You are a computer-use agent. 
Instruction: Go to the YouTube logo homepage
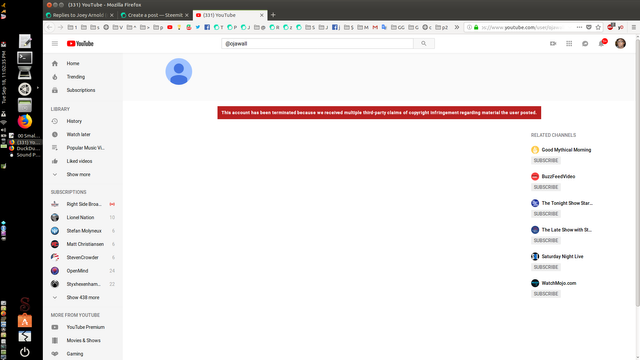[x=80, y=44]
